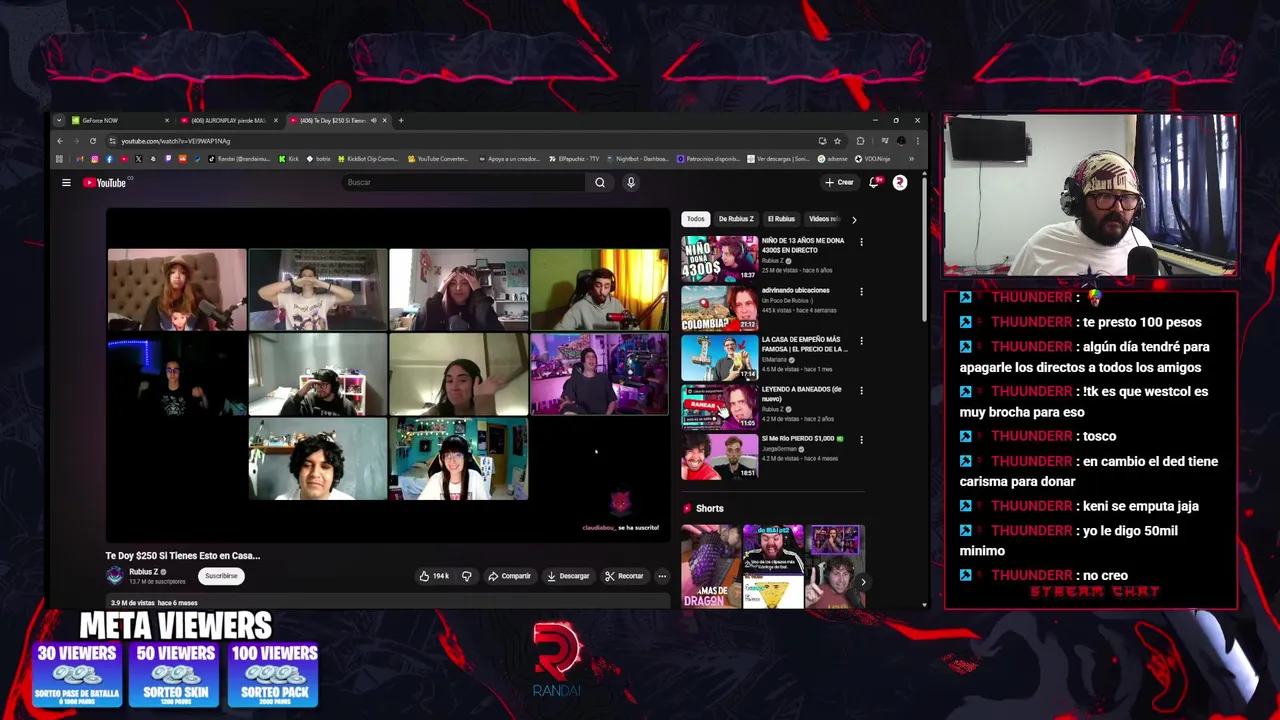Click the Crear button
Viewport: 1280px width, 720px height.
click(839, 182)
